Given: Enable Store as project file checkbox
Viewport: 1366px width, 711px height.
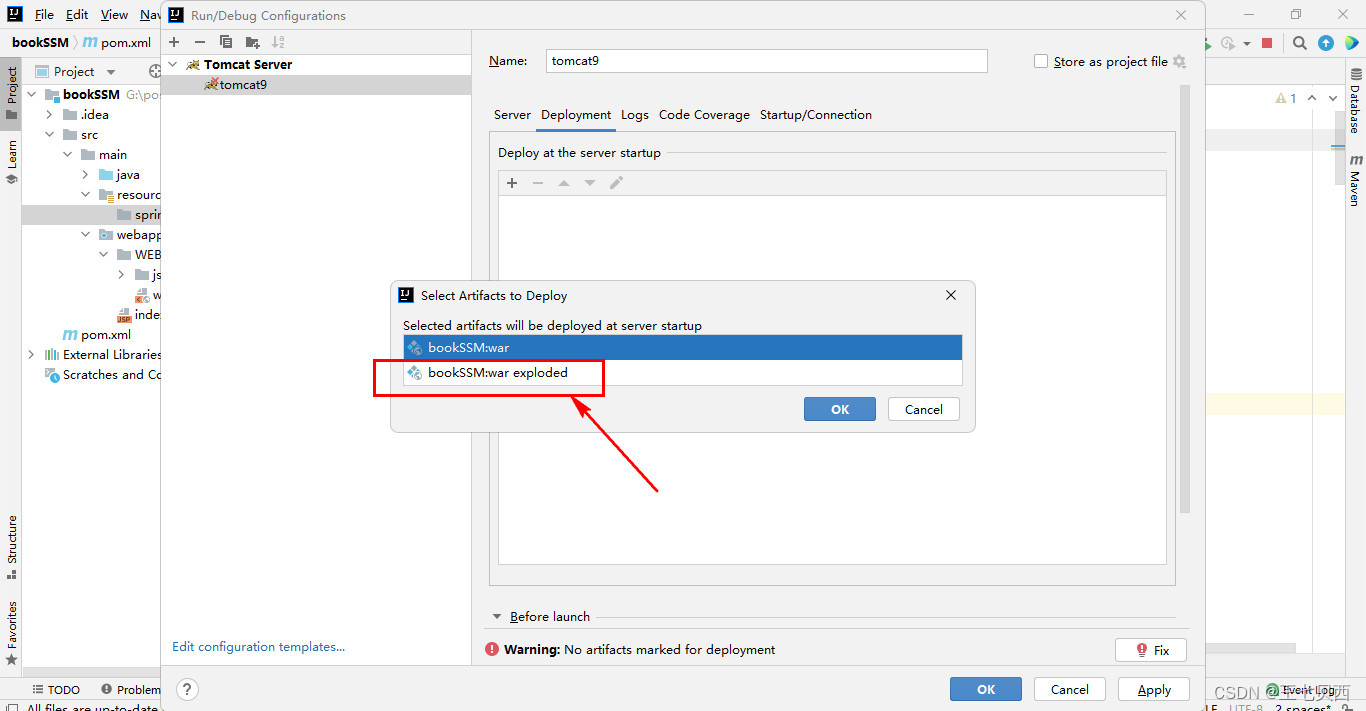Looking at the screenshot, I should (x=1041, y=62).
